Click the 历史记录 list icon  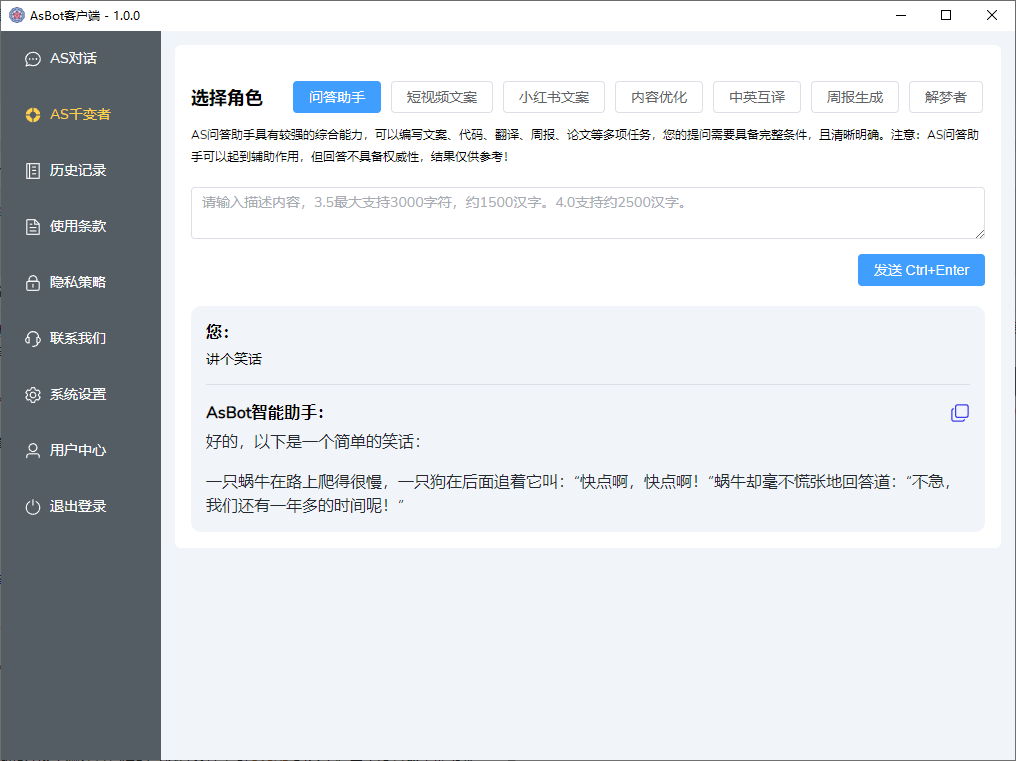(32, 170)
